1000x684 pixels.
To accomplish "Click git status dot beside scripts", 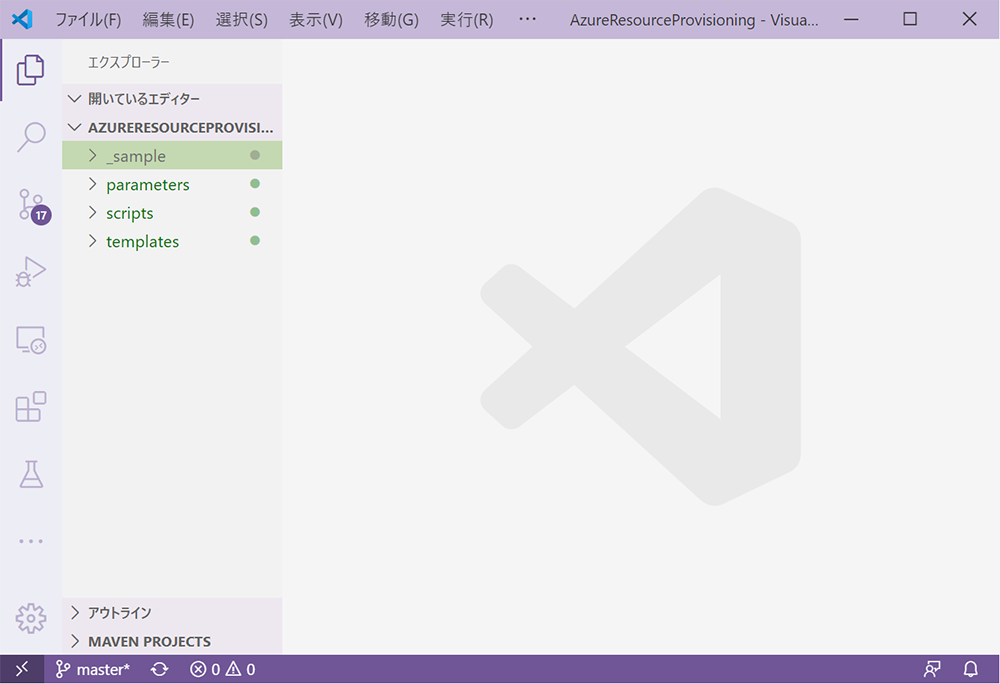I will [x=255, y=212].
